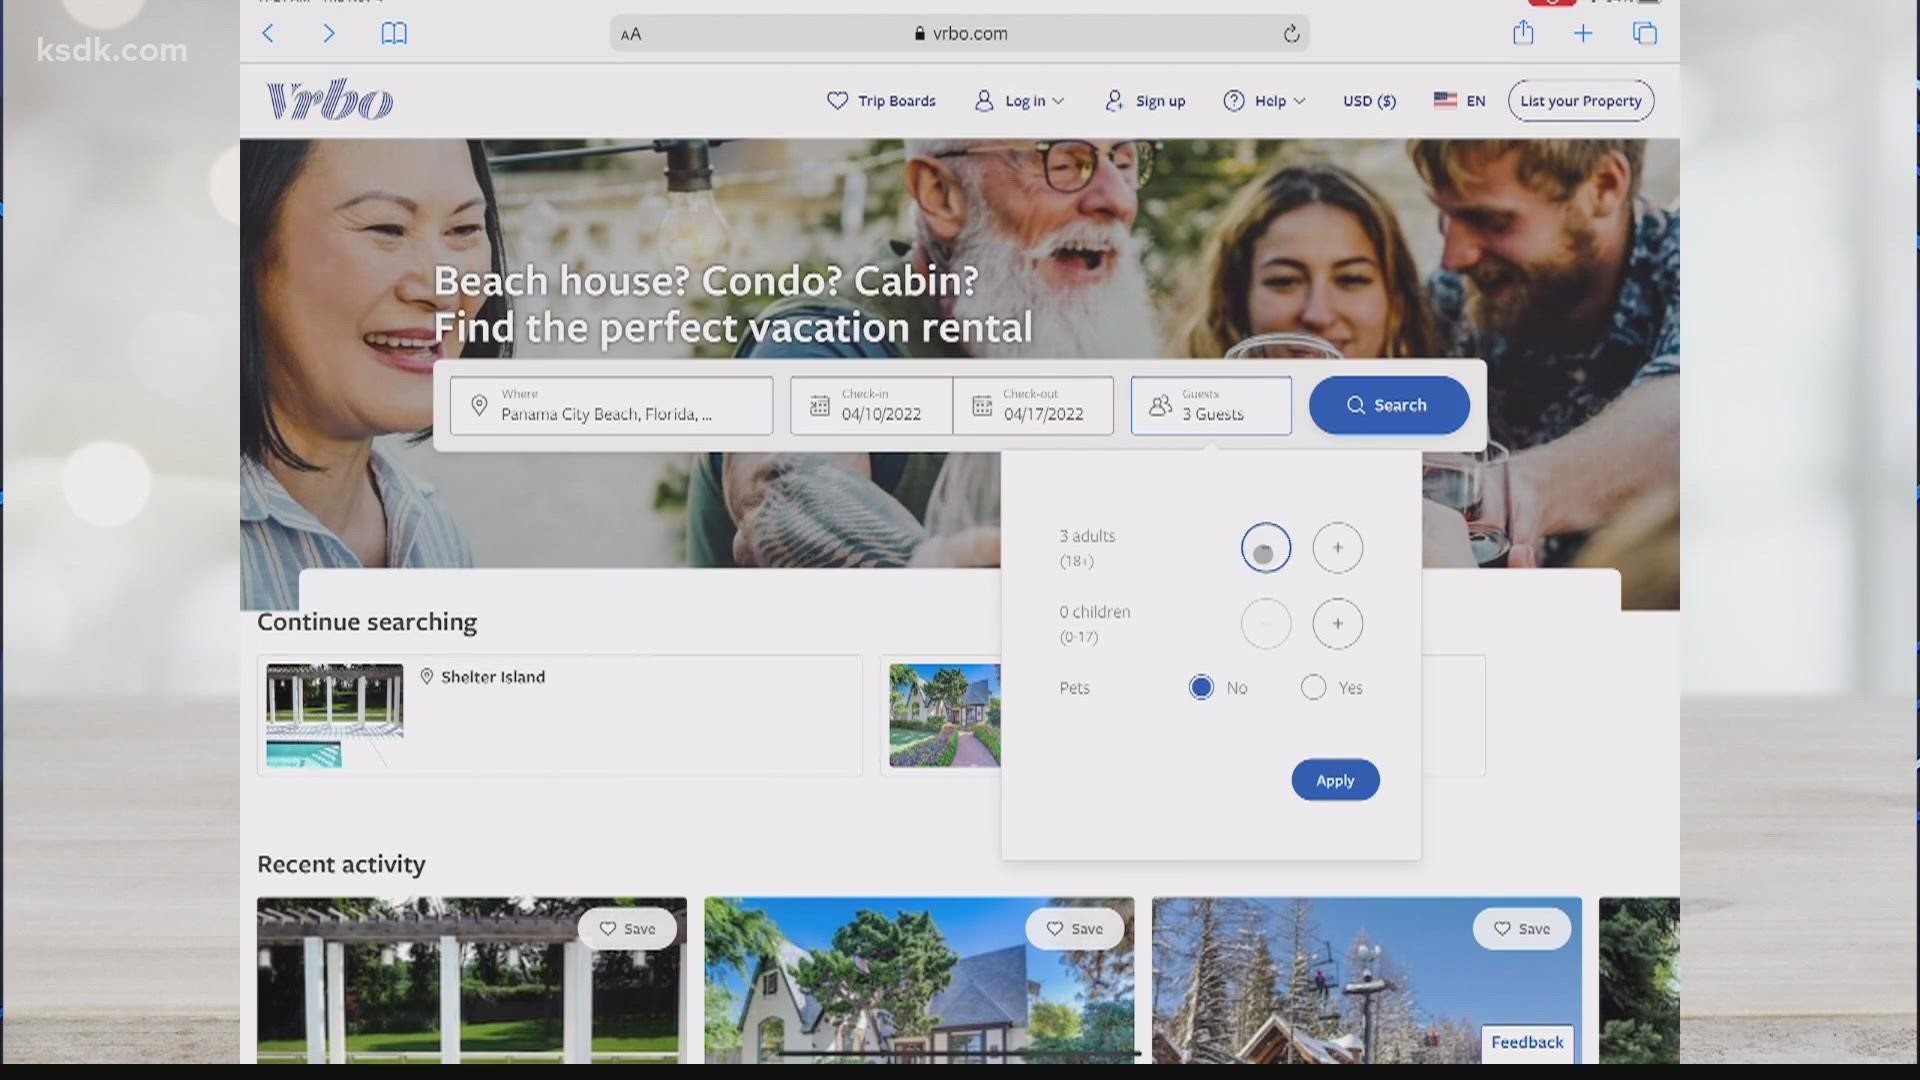This screenshot has width=1920, height=1080.
Task: Open Safari bookmarks book icon
Action: pos(394,34)
